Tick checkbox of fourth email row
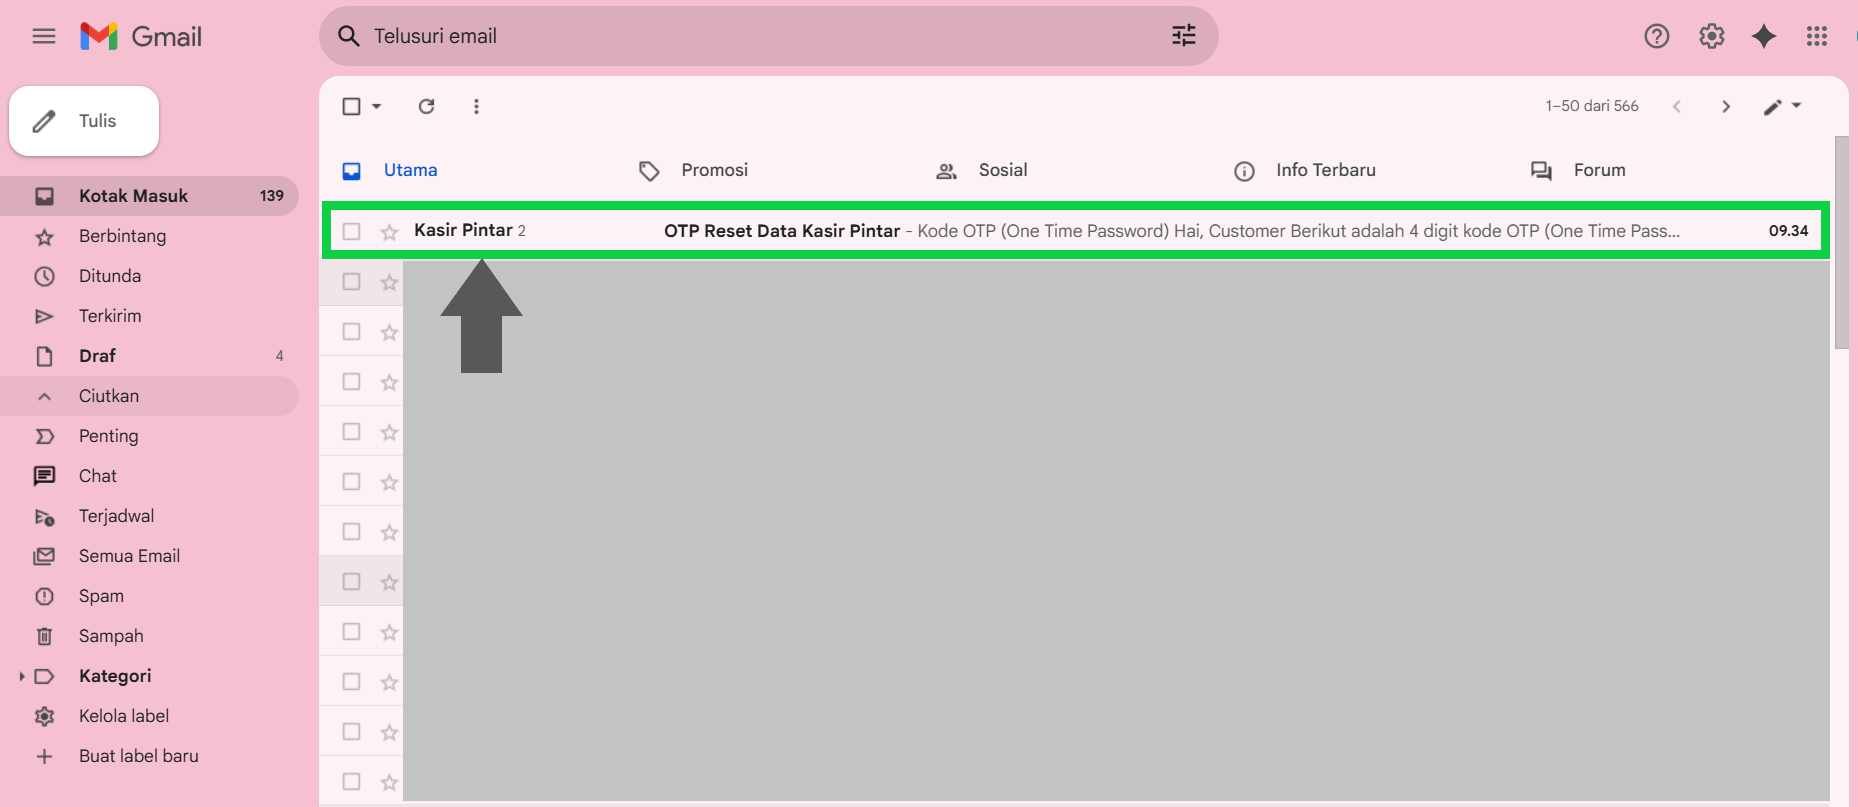The width and height of the screenshot is (1858, 807). [x=351, y=382]
